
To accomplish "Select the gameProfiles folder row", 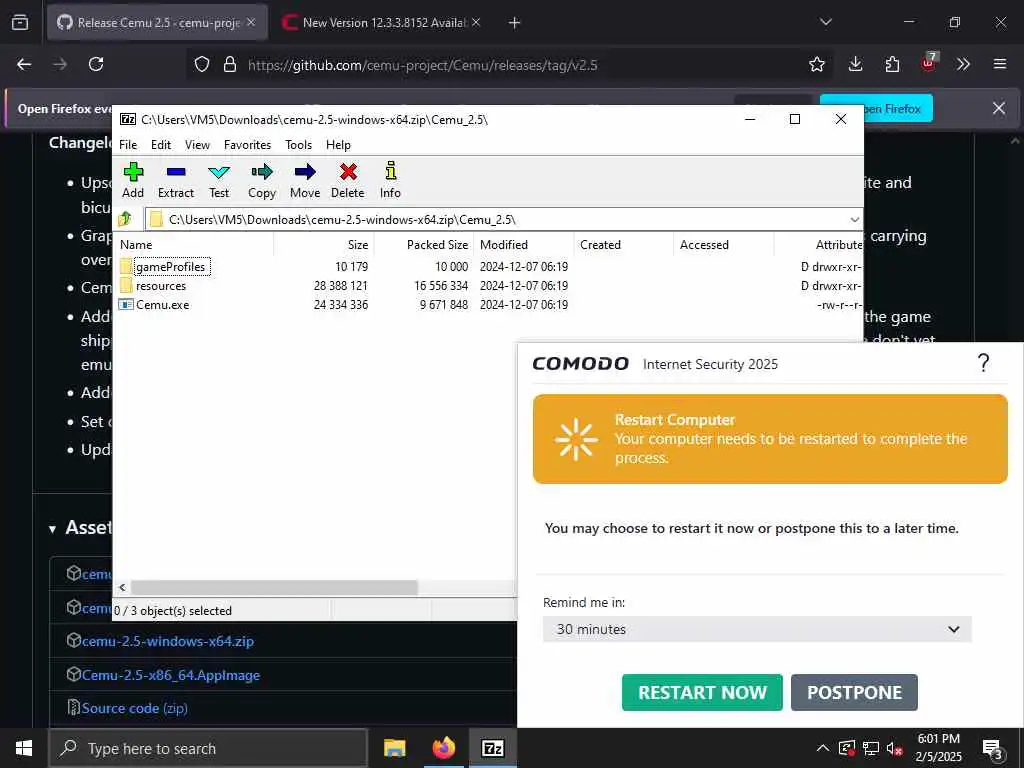I will click(490, 266).
